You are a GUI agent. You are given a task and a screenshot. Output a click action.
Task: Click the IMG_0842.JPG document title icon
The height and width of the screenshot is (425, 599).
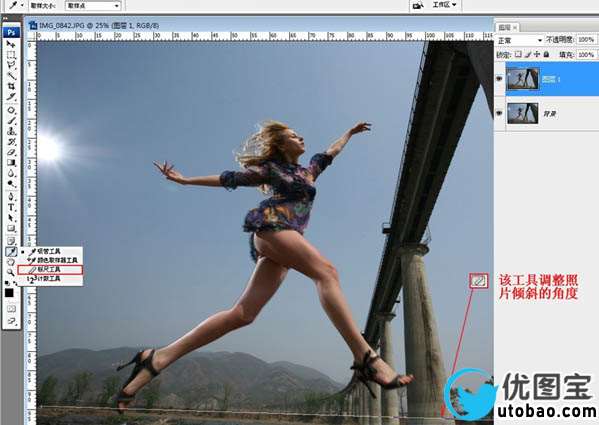point(33,26)
